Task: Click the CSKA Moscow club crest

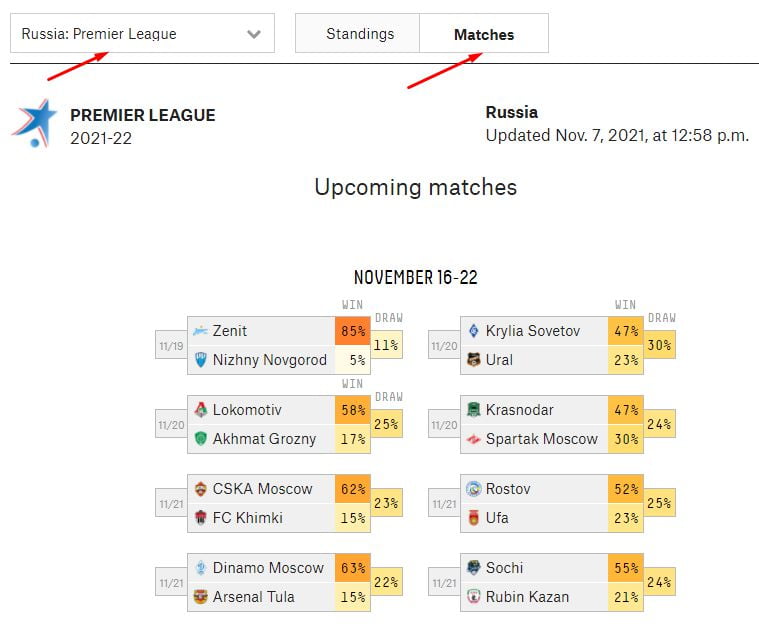Action: coord(200,489)
